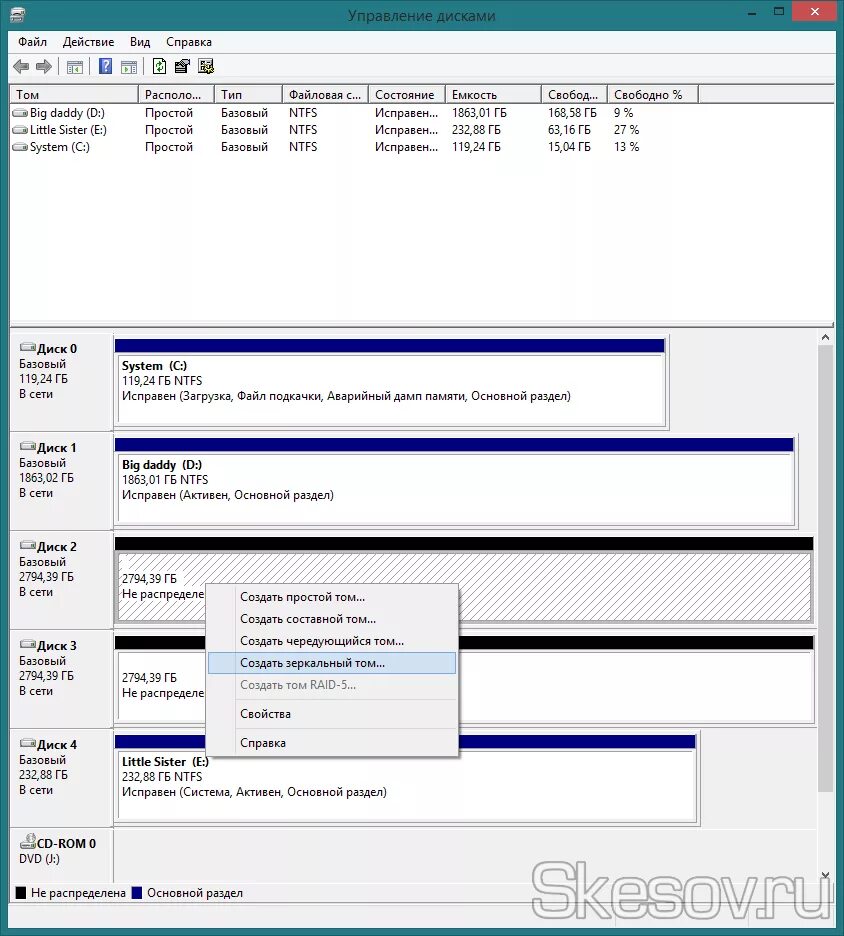The width and height of the screenshot is (844, 936).
Task: Open the Действие menu
Action: (x=89, y=42)
